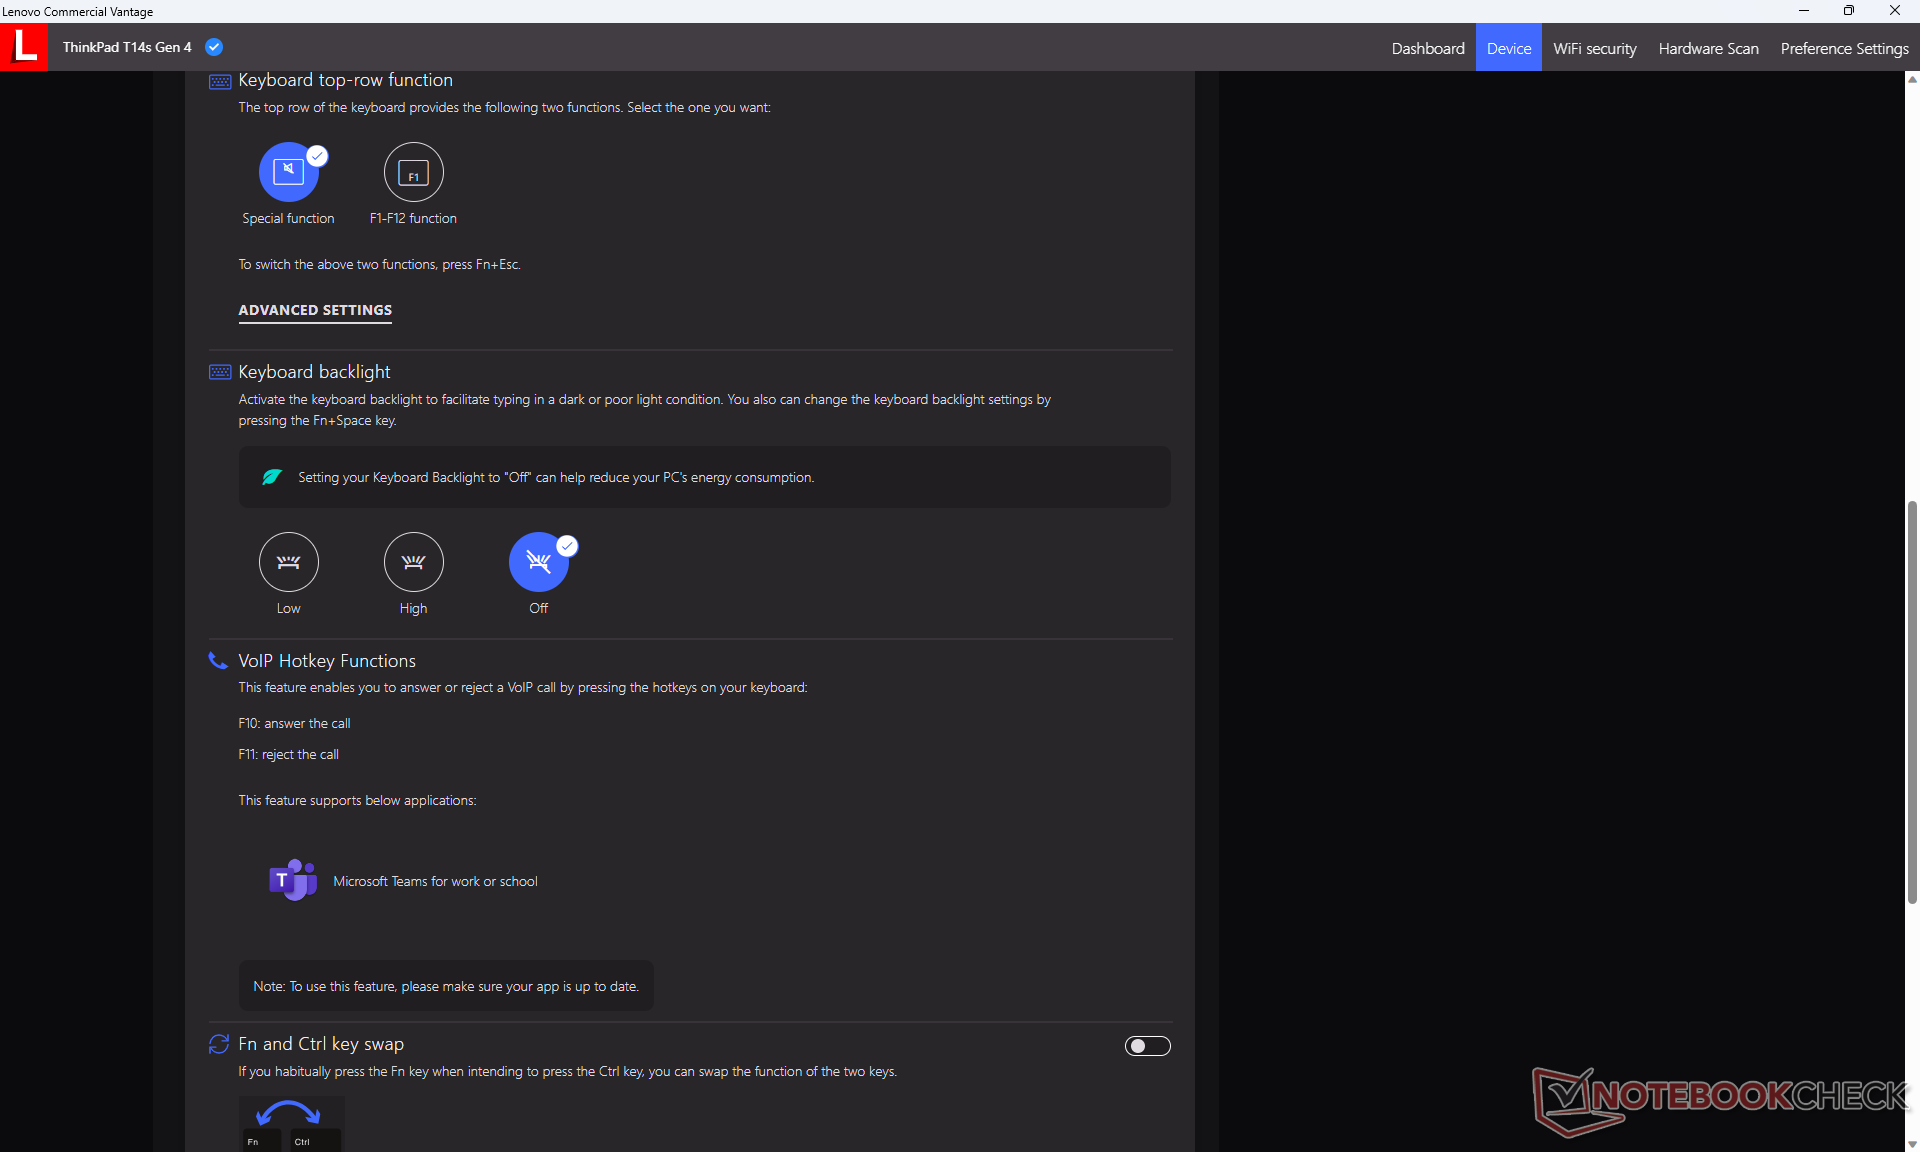Open Preference Settings
The height and width of the screenshot is (1152, 1920).
pyautogui.click(x=1844, y=48)
